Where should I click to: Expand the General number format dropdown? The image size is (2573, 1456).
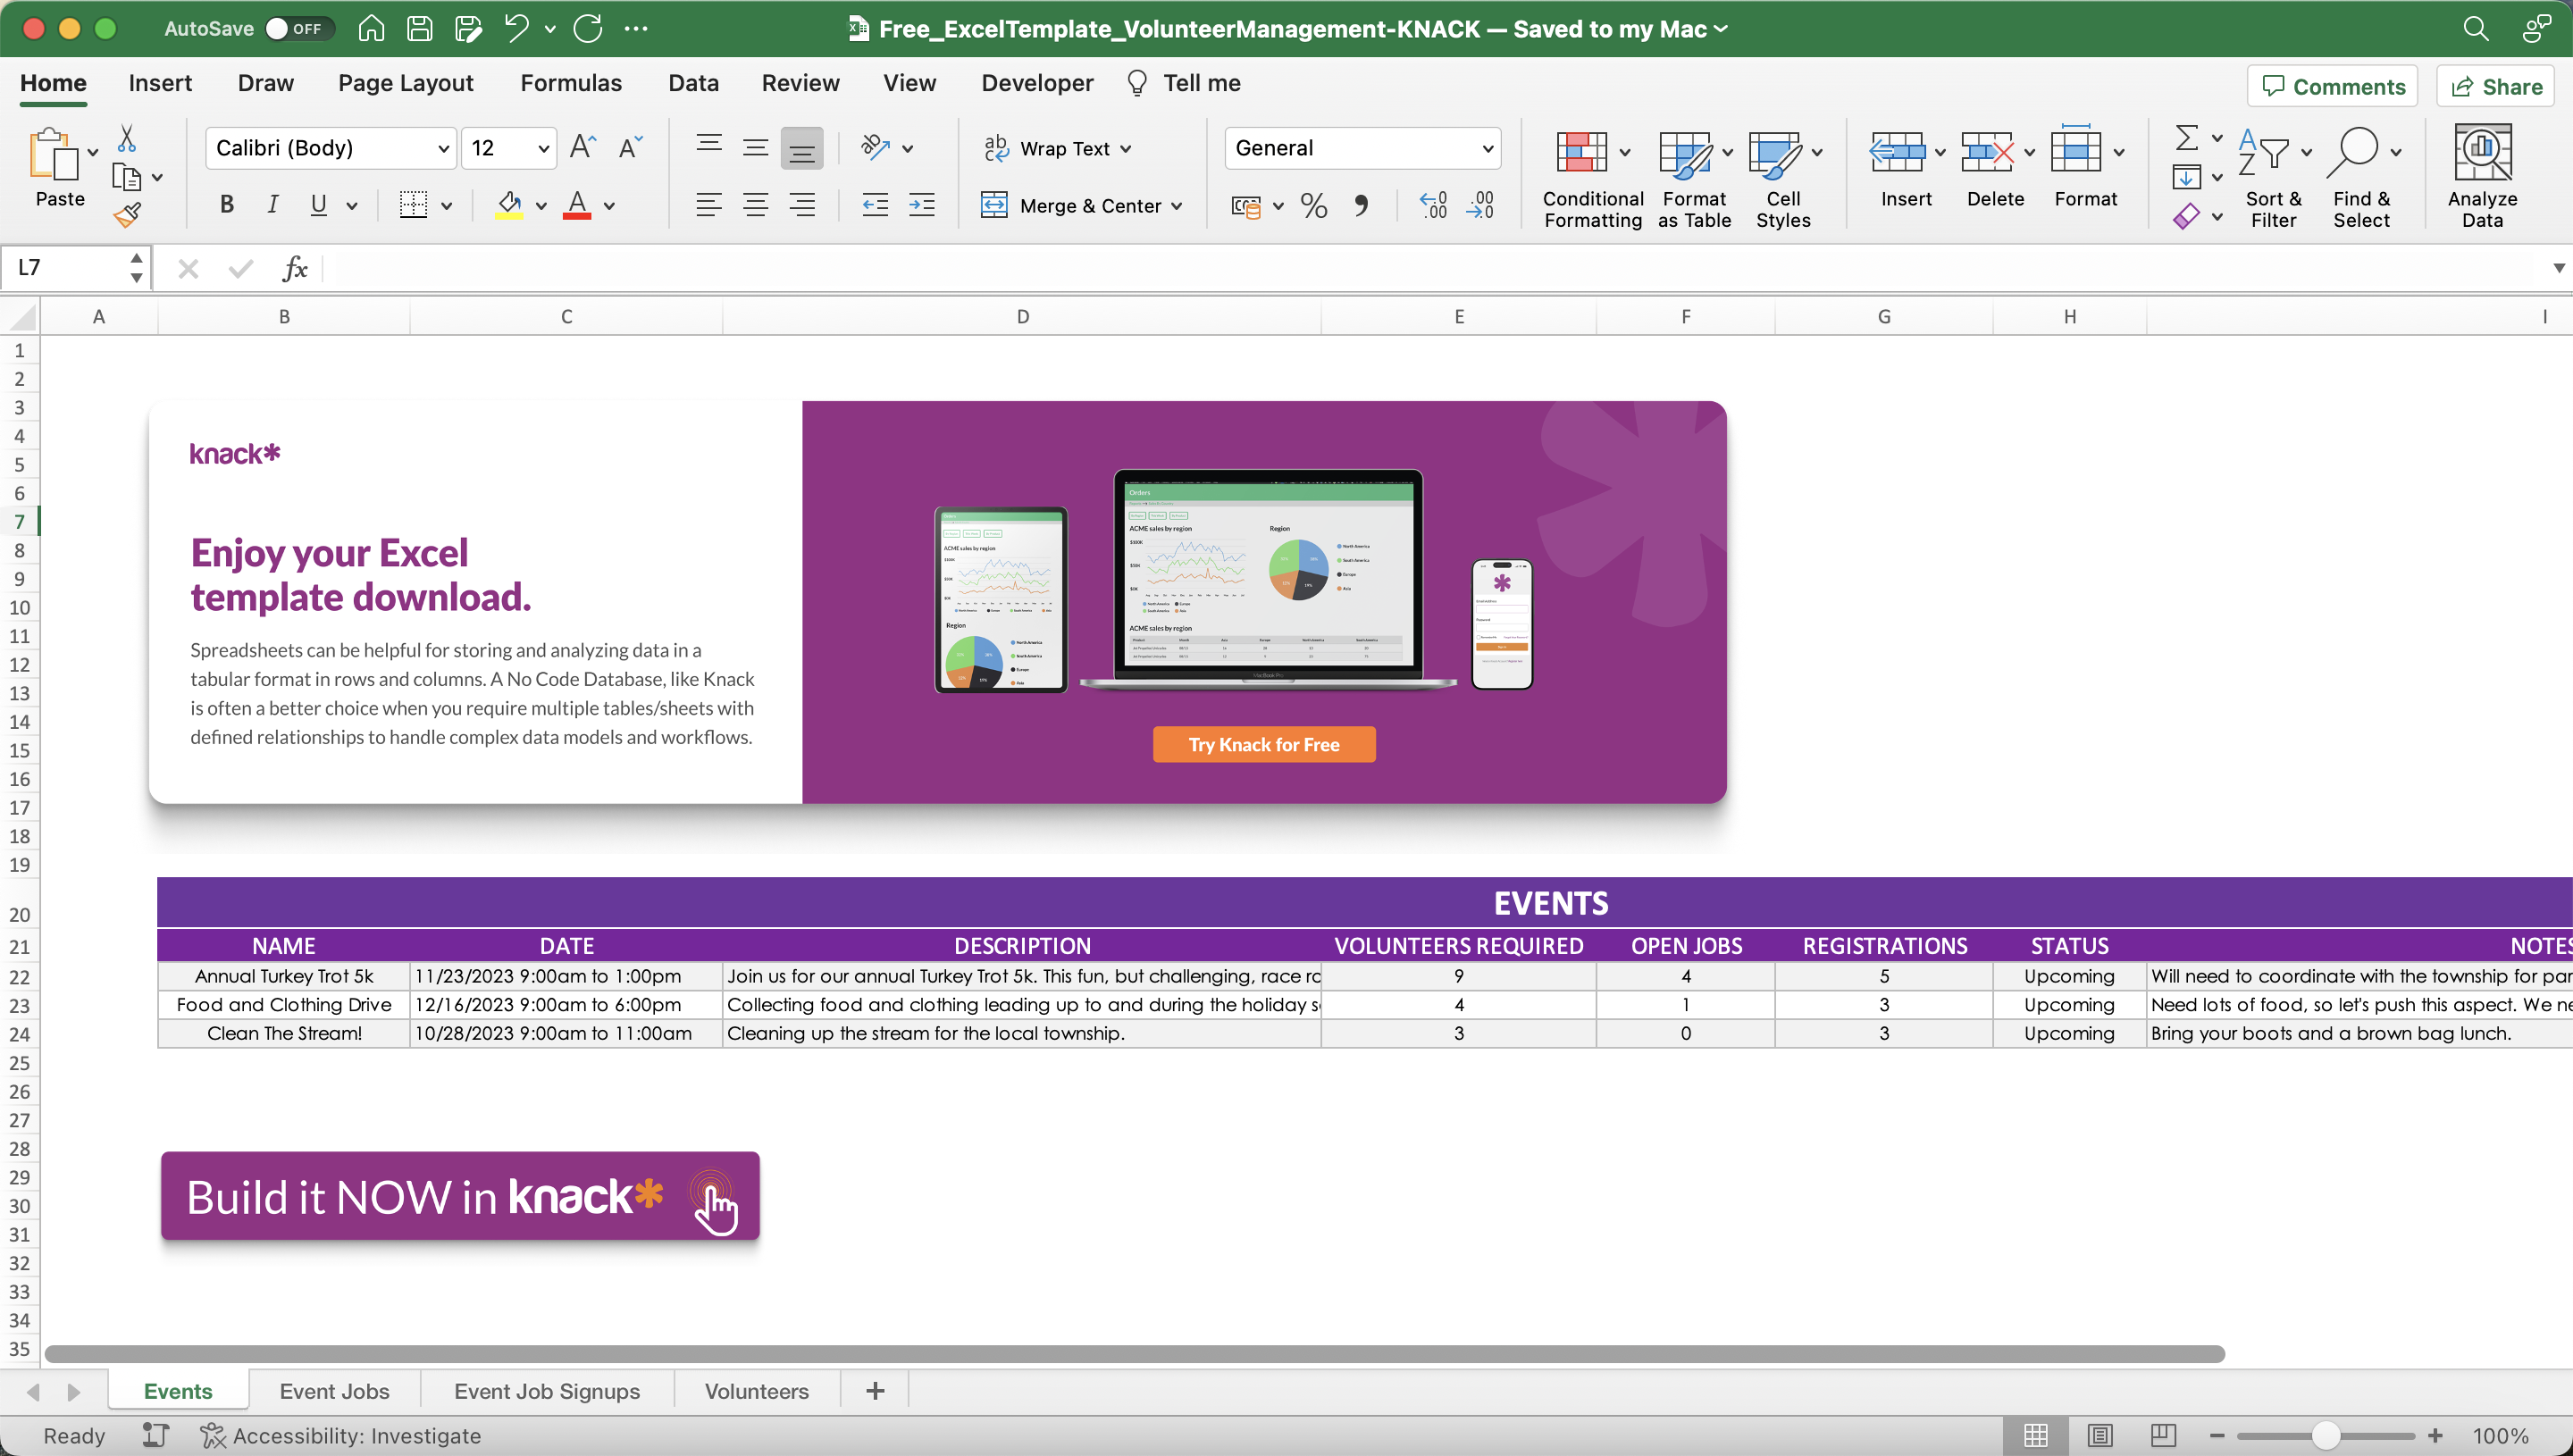[x=1487, y=149]
